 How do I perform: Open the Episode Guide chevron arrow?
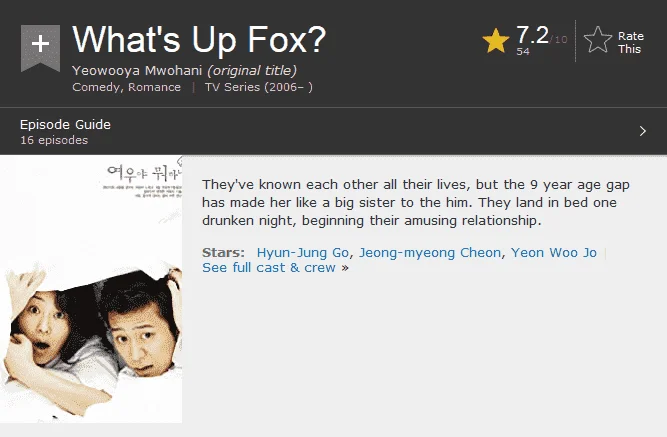click(x=643, y=131)
